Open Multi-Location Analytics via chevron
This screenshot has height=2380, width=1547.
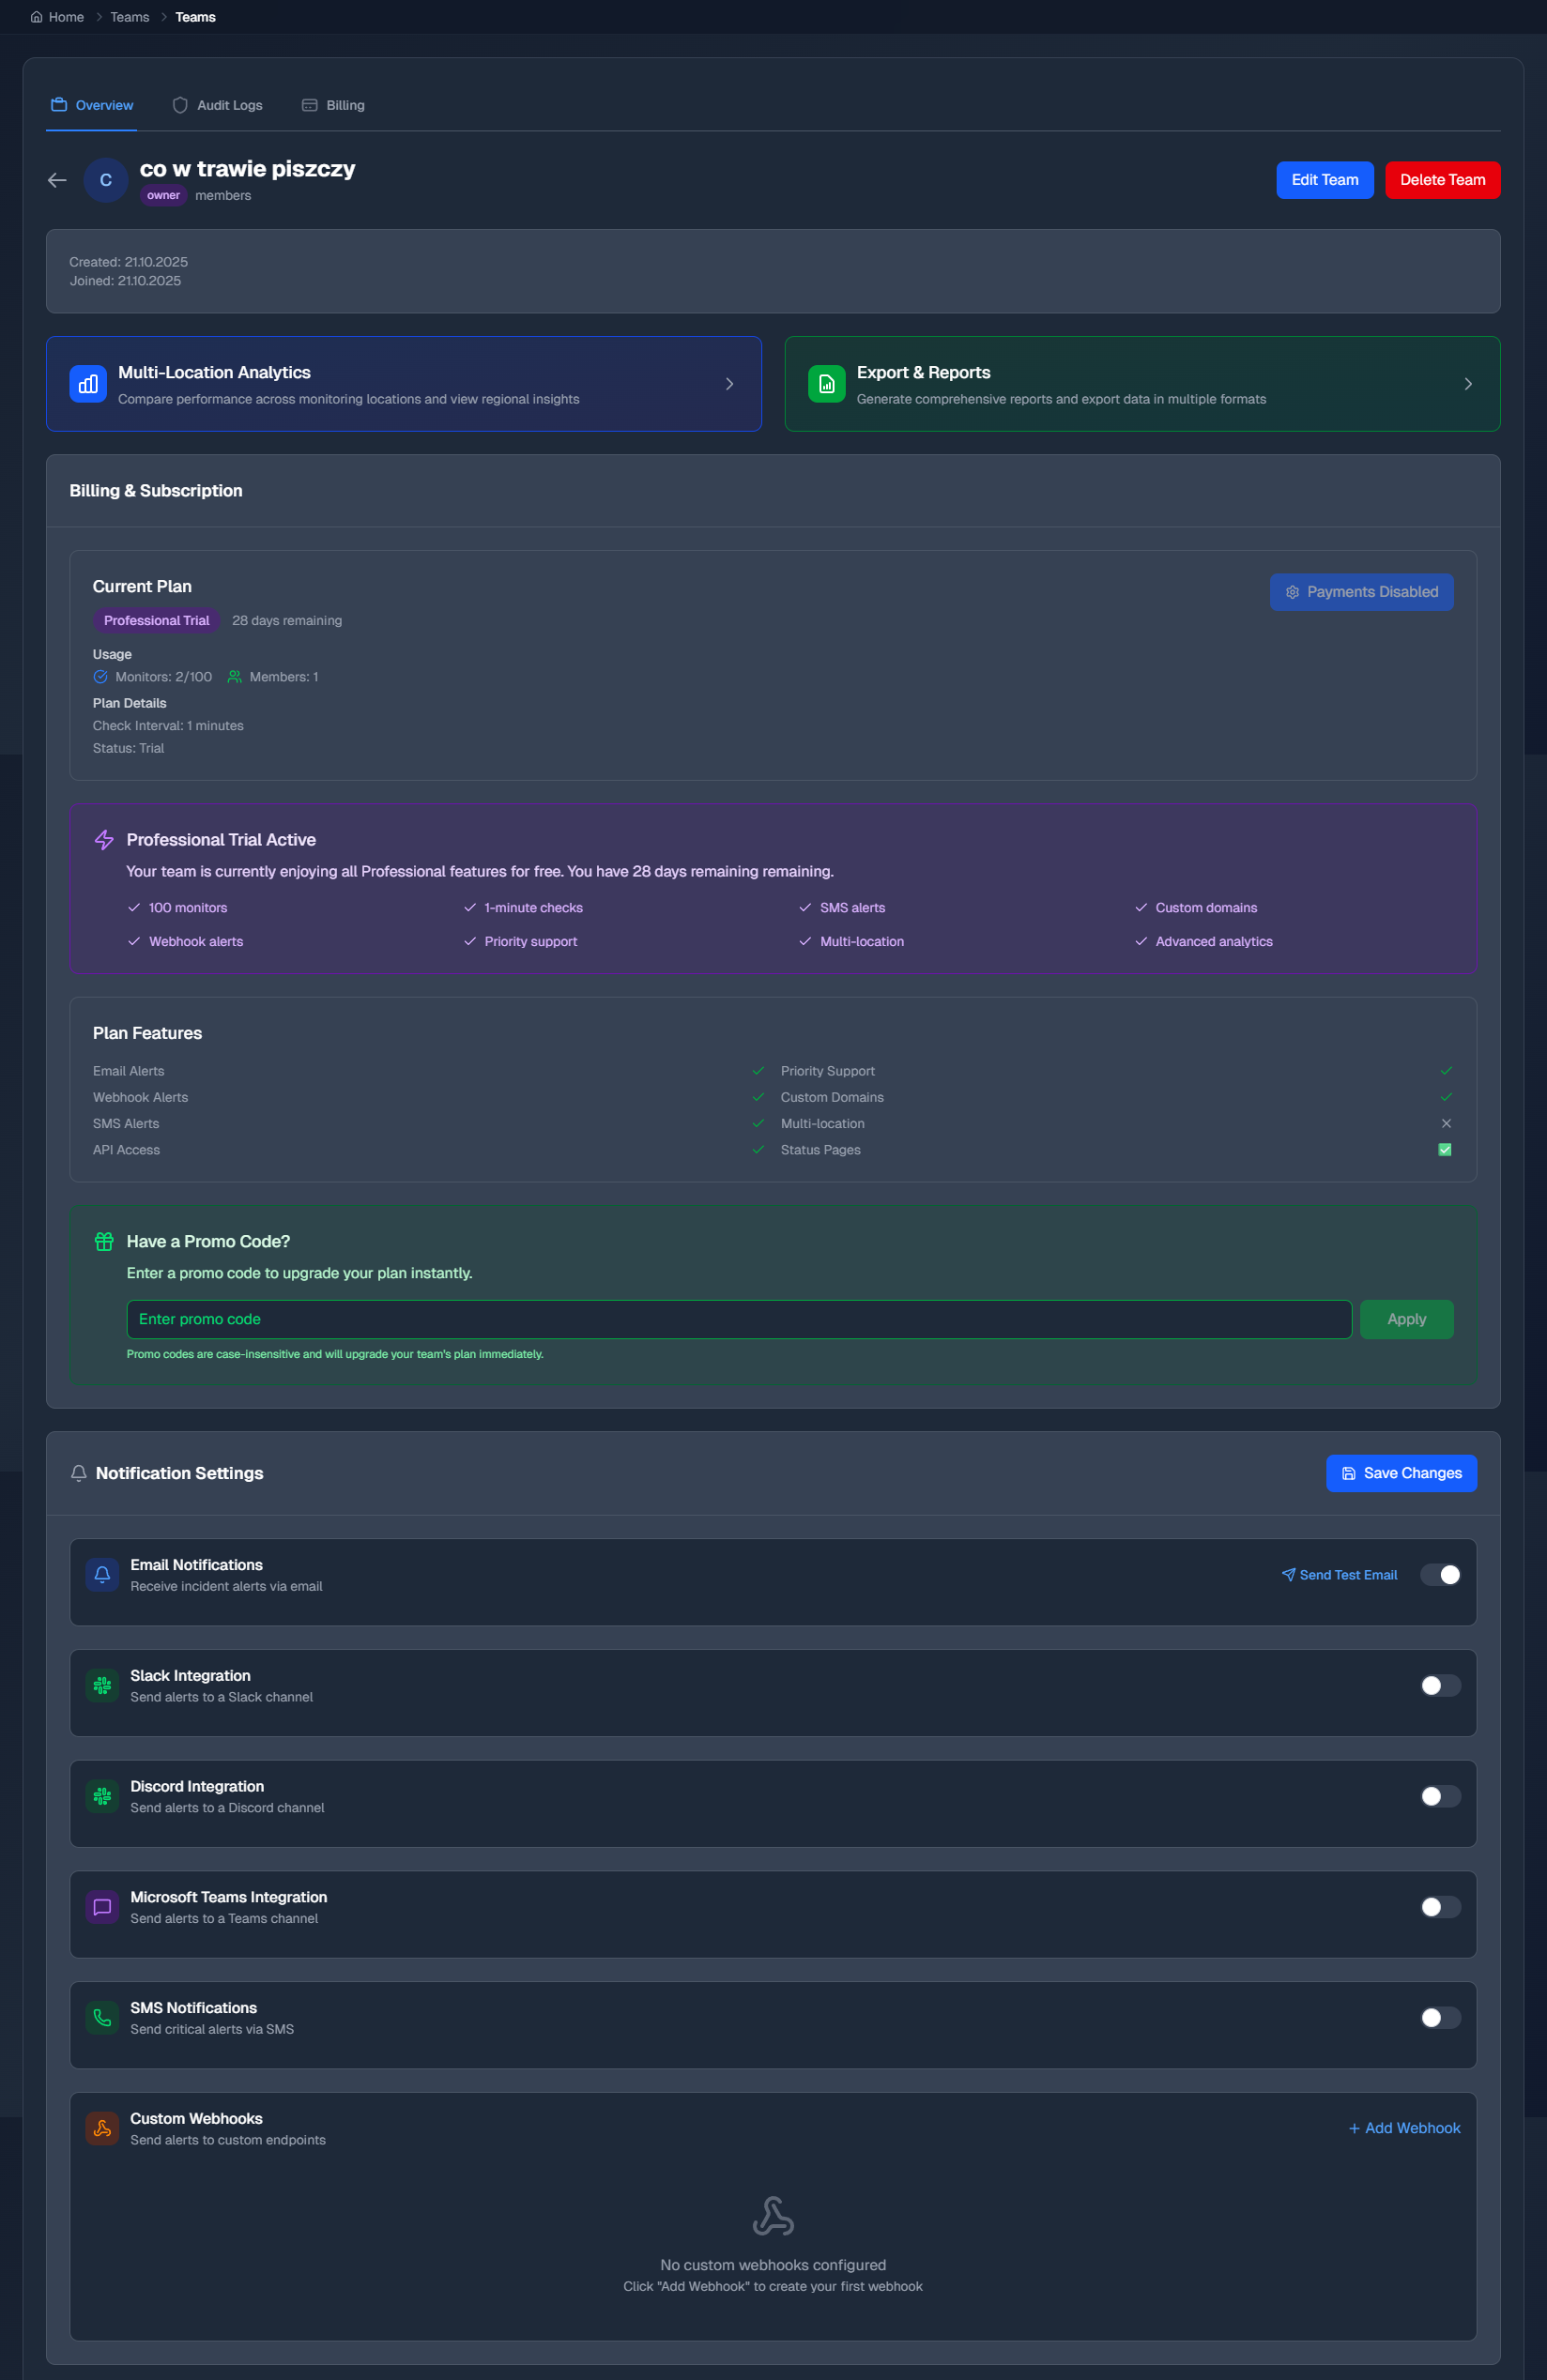pos(729,384)
